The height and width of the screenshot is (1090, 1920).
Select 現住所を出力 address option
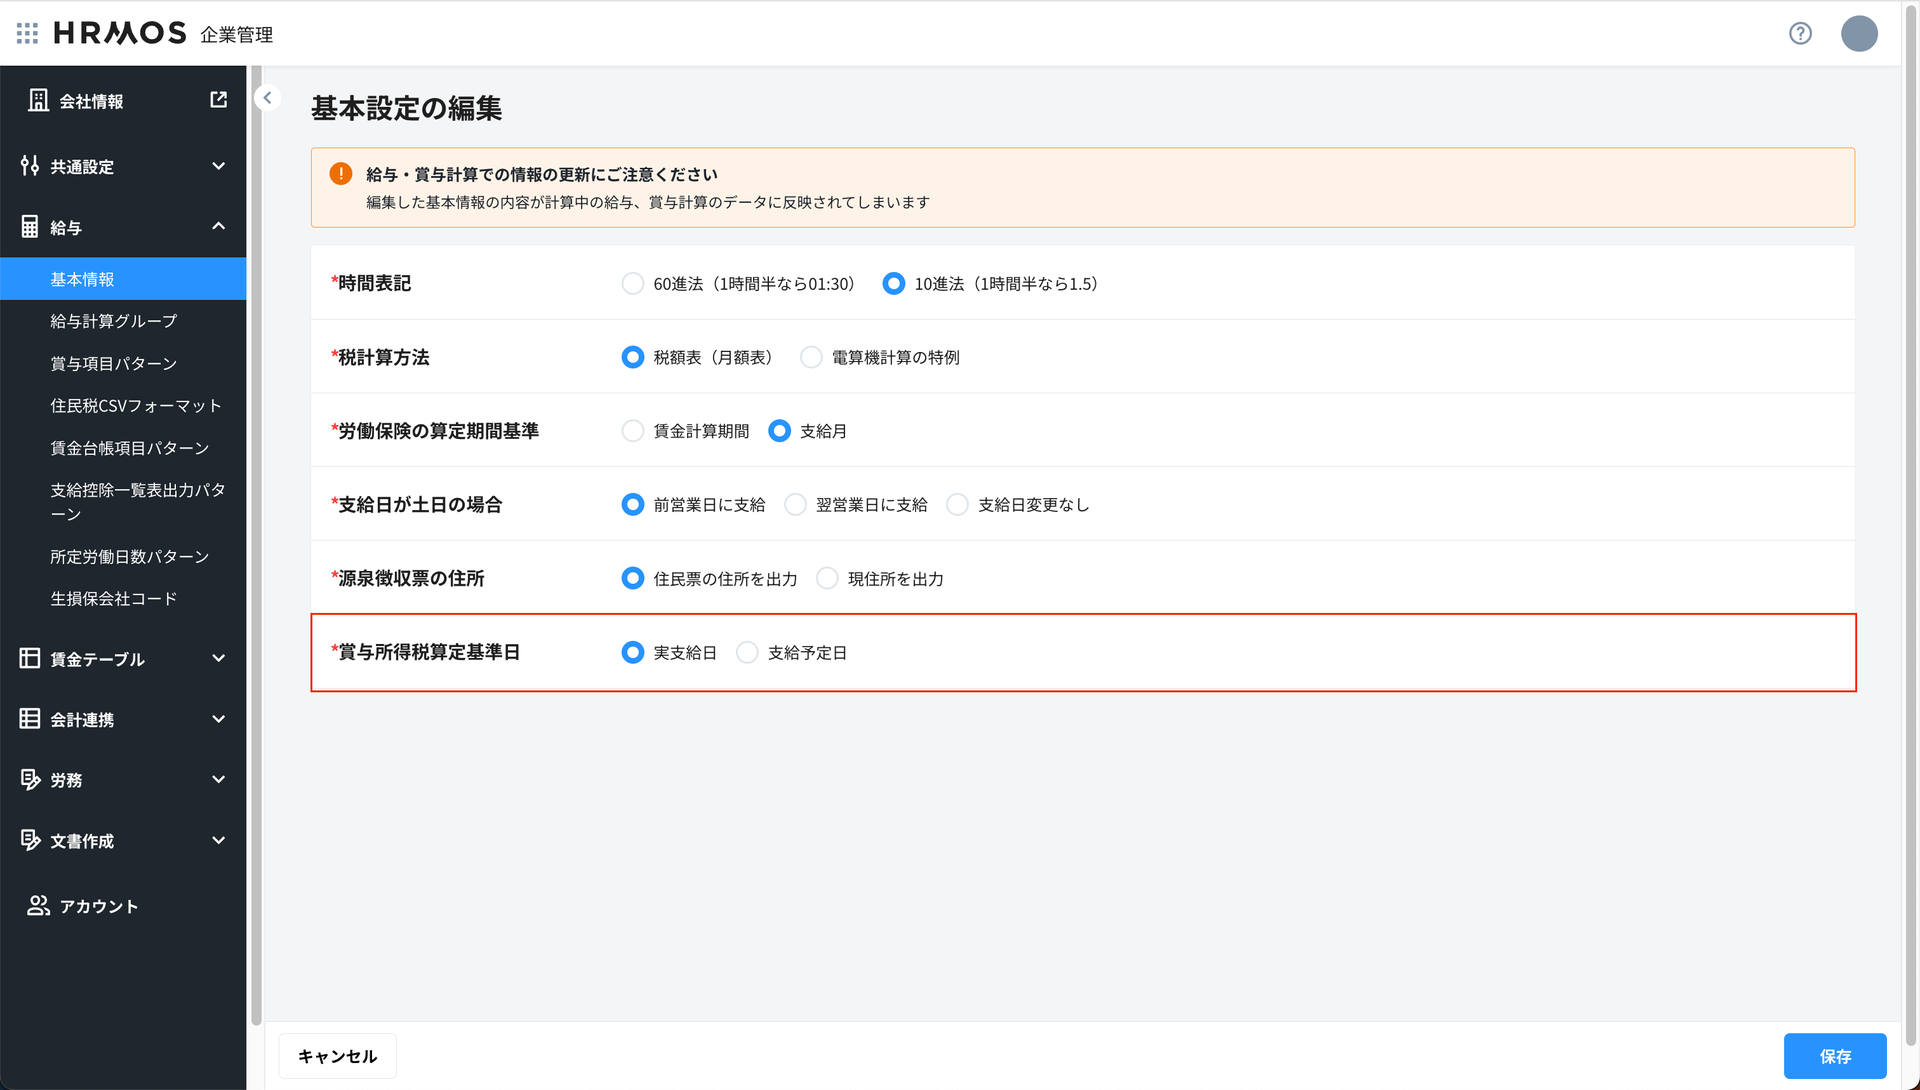click(827, 578)
